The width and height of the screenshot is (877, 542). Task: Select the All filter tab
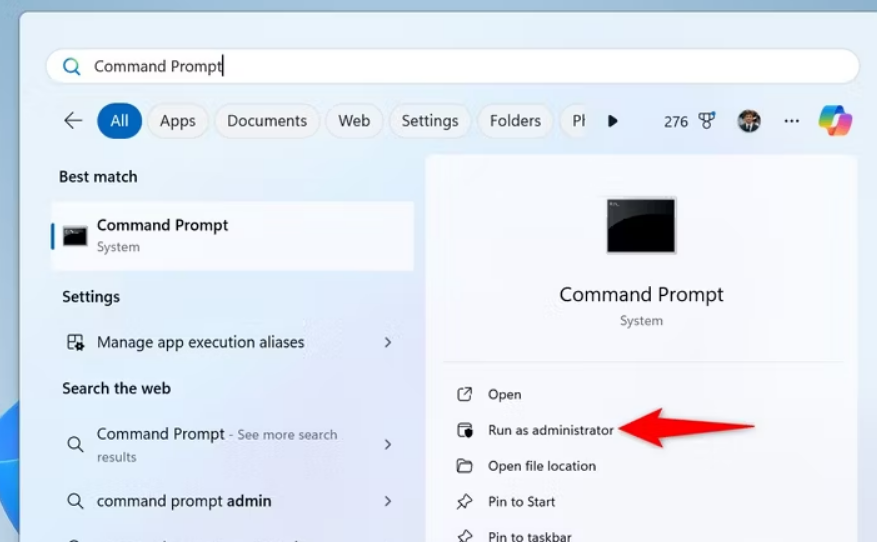(119, 121)
